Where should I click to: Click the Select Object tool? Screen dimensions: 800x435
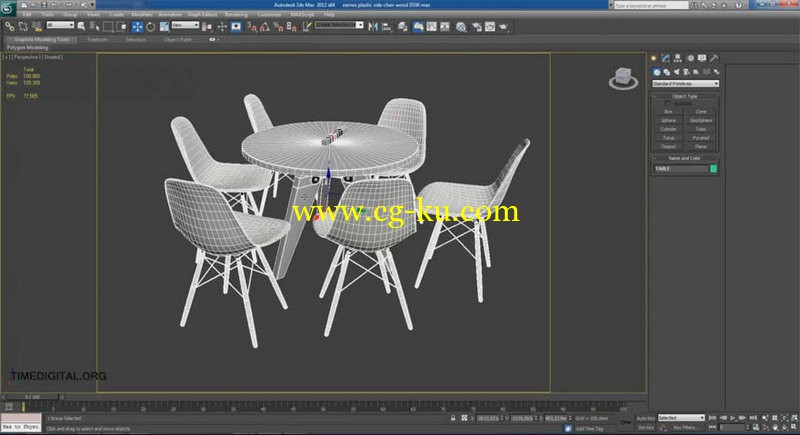tap(81, 27)
